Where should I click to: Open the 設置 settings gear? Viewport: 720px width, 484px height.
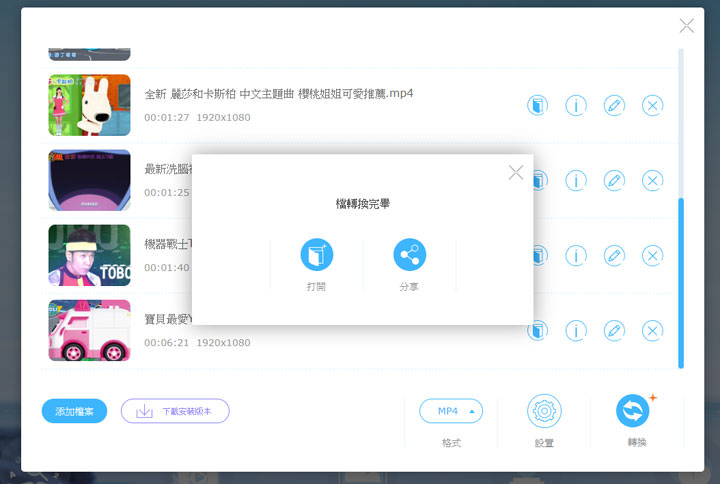[544, 411]
